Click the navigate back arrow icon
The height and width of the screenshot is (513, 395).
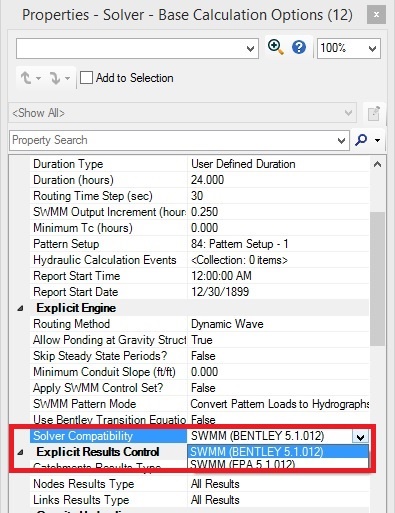[26, 78]
